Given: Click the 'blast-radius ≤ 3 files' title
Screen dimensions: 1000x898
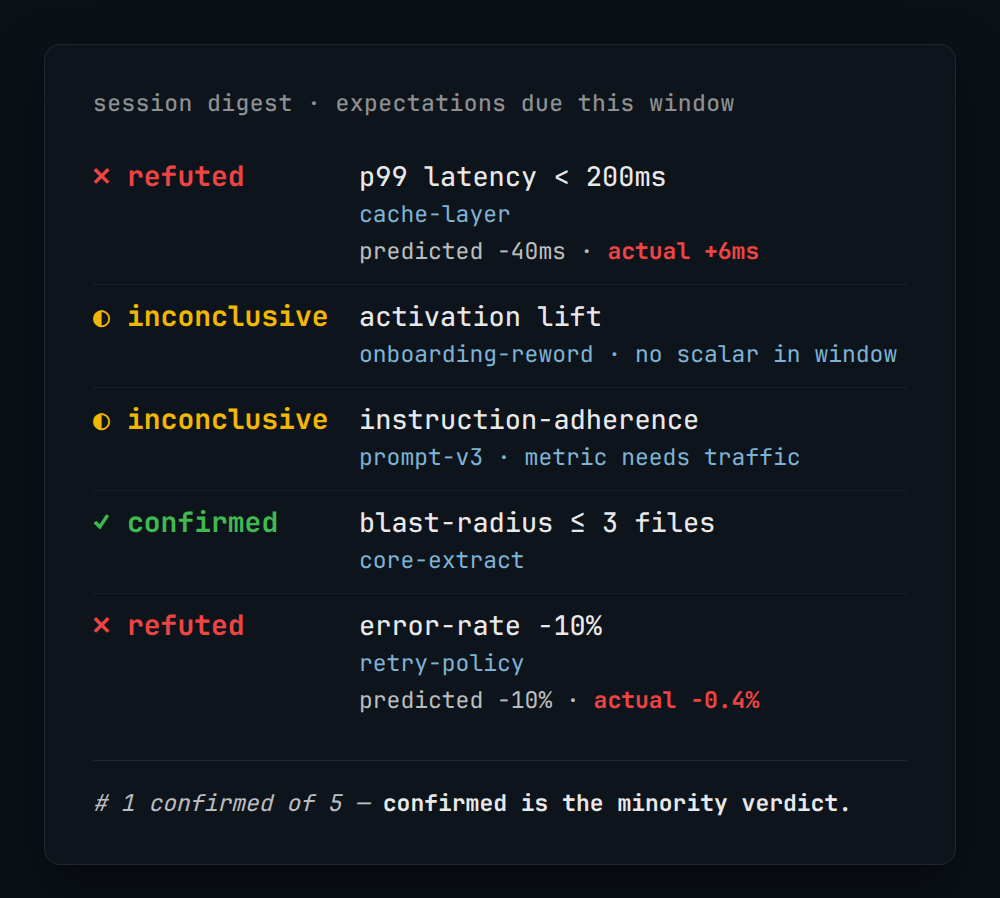Looking at the screenshot, I should click(537, 523).
